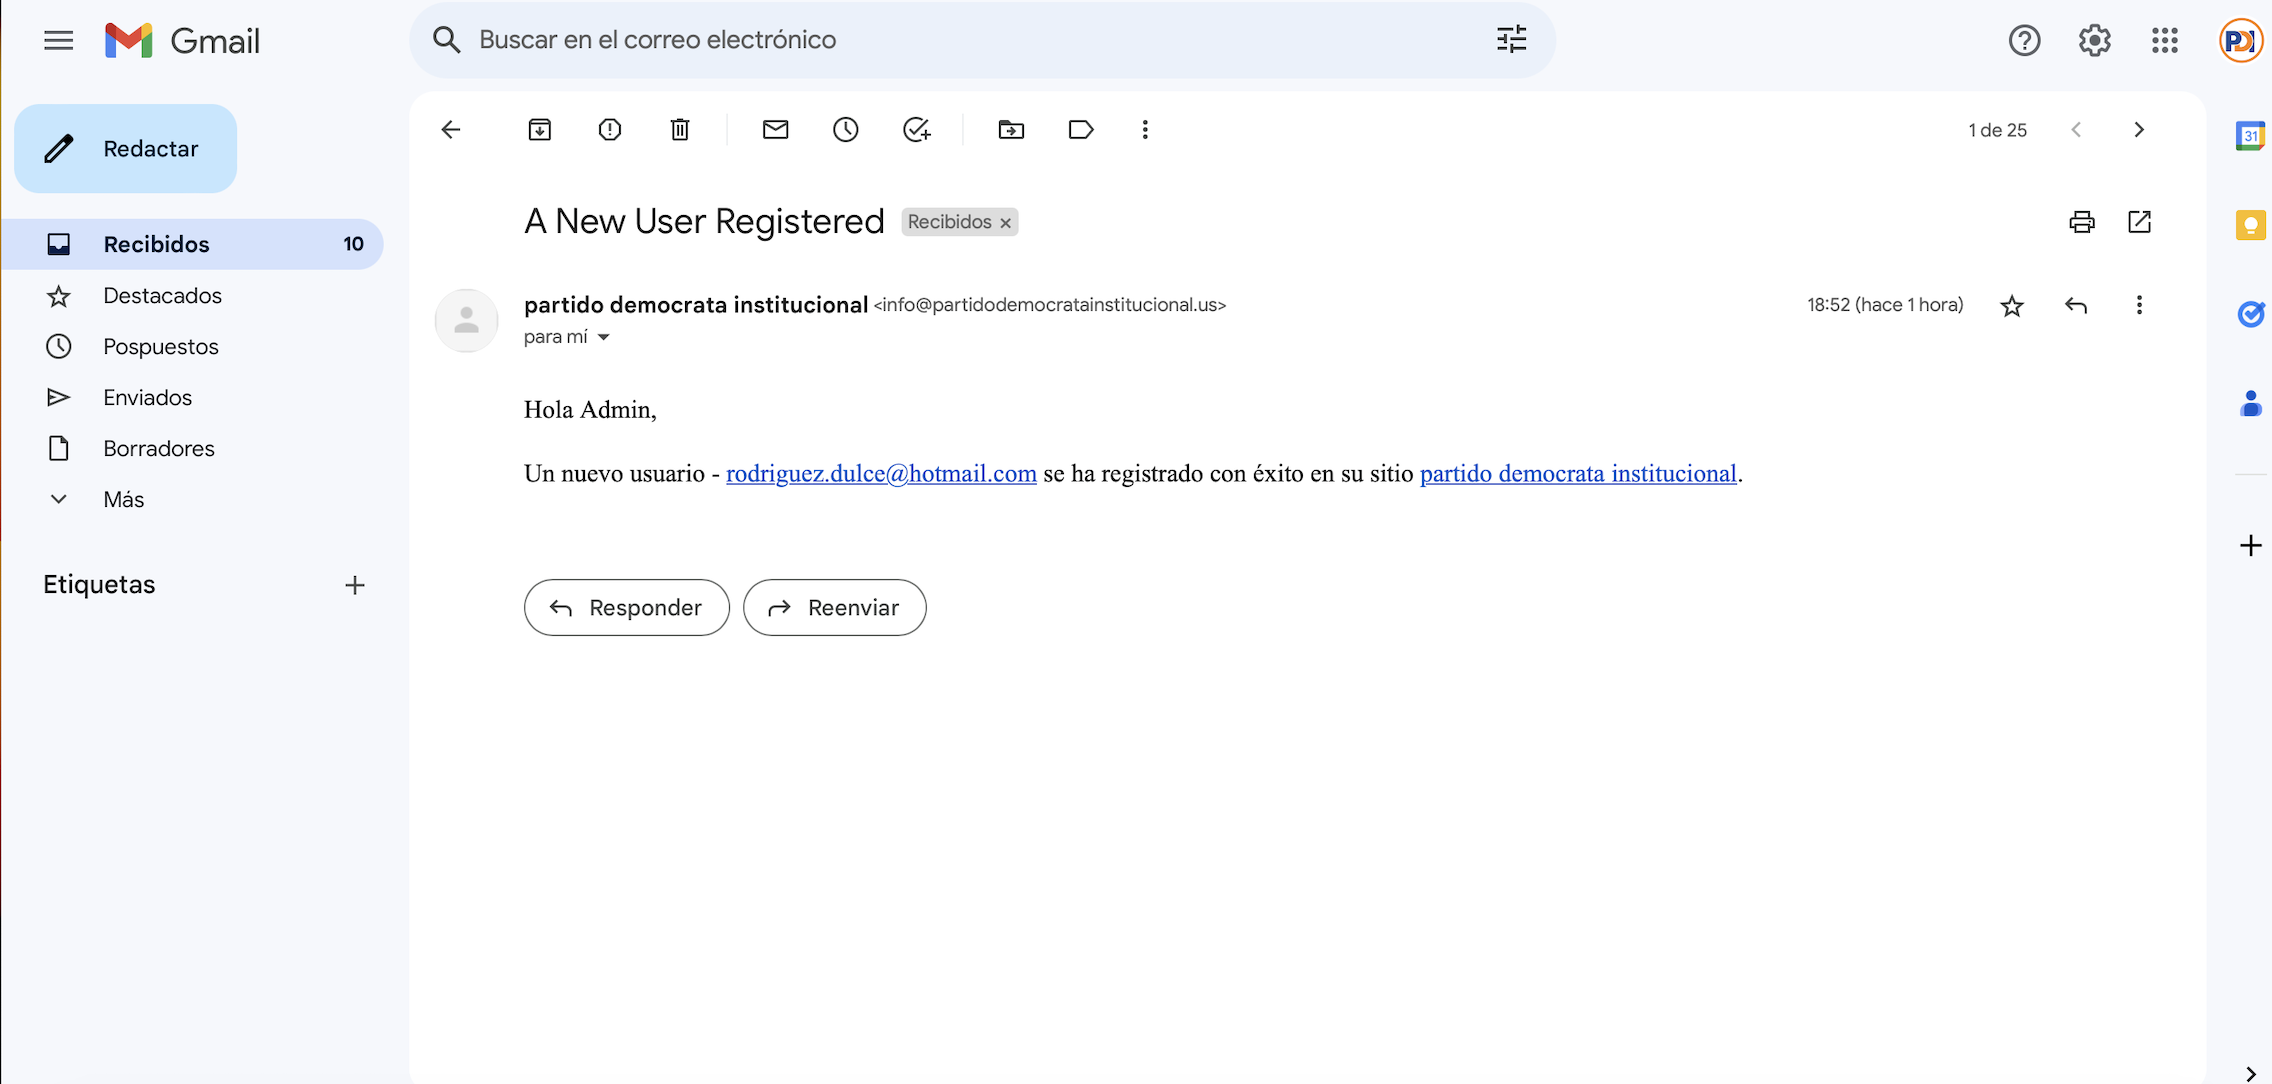Delete the email with the trash icon
This screenshot has width=2272, height=1084.
[x=680, y=130]
